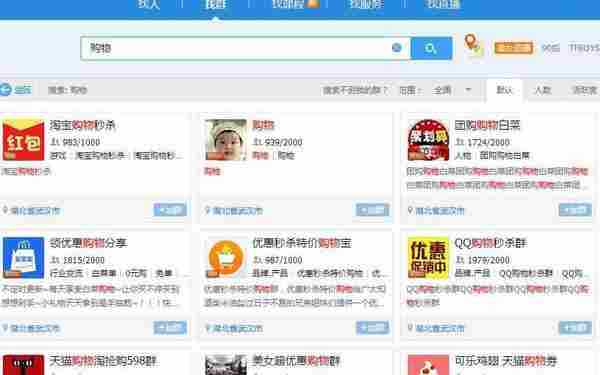Open the 领优惠购物分享 group title
Screen dimensions: 600x375
coord(88,243)
